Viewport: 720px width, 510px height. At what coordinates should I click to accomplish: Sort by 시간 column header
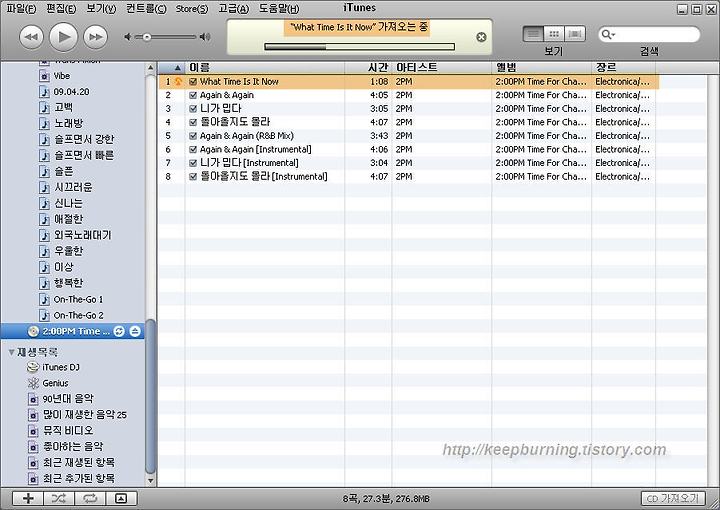[x=368, y=68]
